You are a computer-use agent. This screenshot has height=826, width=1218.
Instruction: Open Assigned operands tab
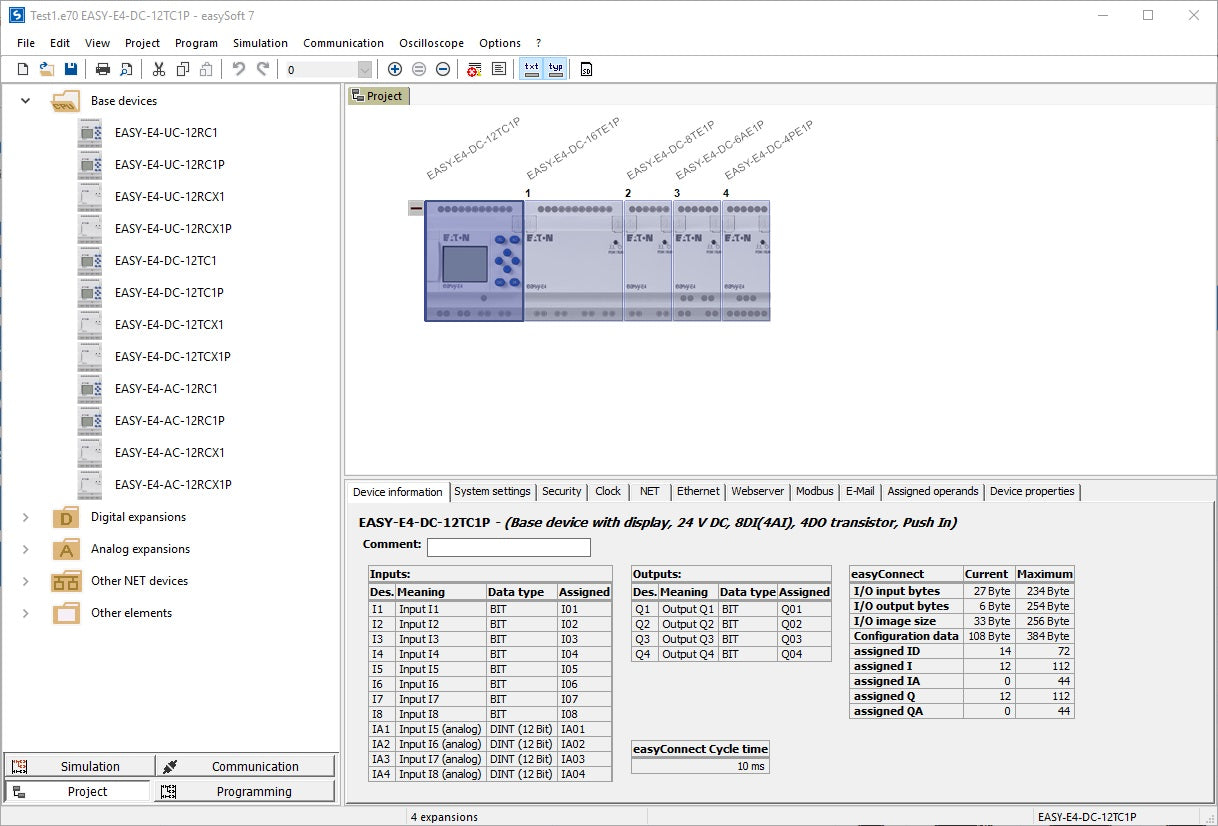pos(933,491)
